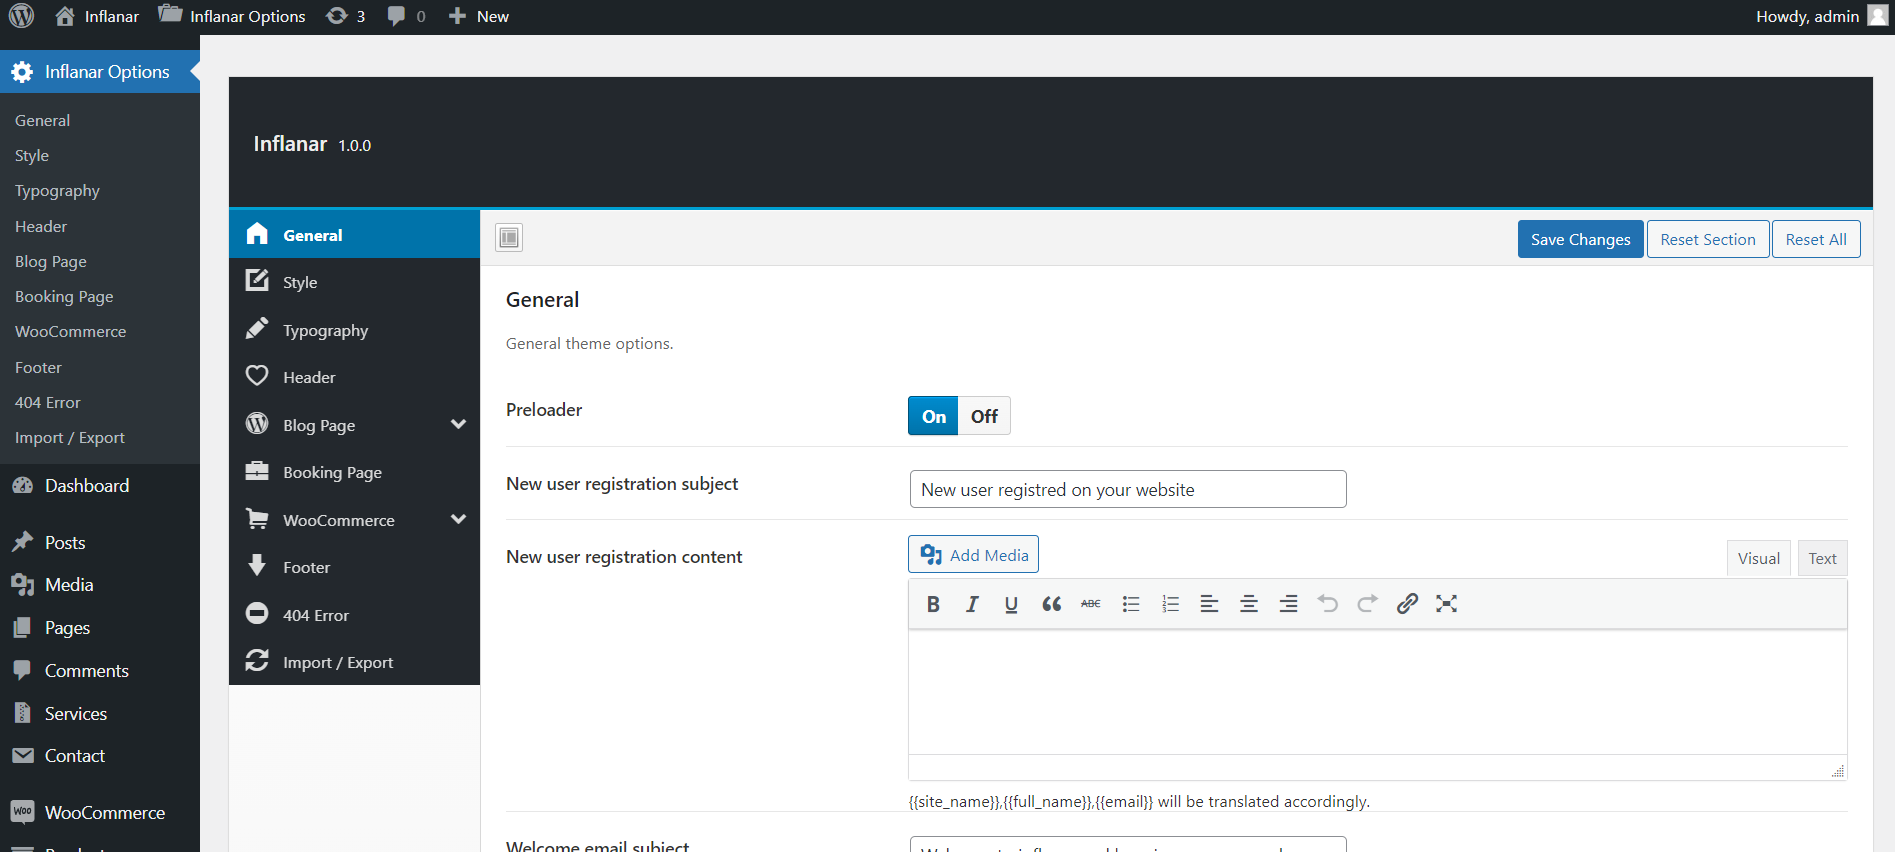
Task: Switch Preloader to Off
Action: tap(984, 416)
